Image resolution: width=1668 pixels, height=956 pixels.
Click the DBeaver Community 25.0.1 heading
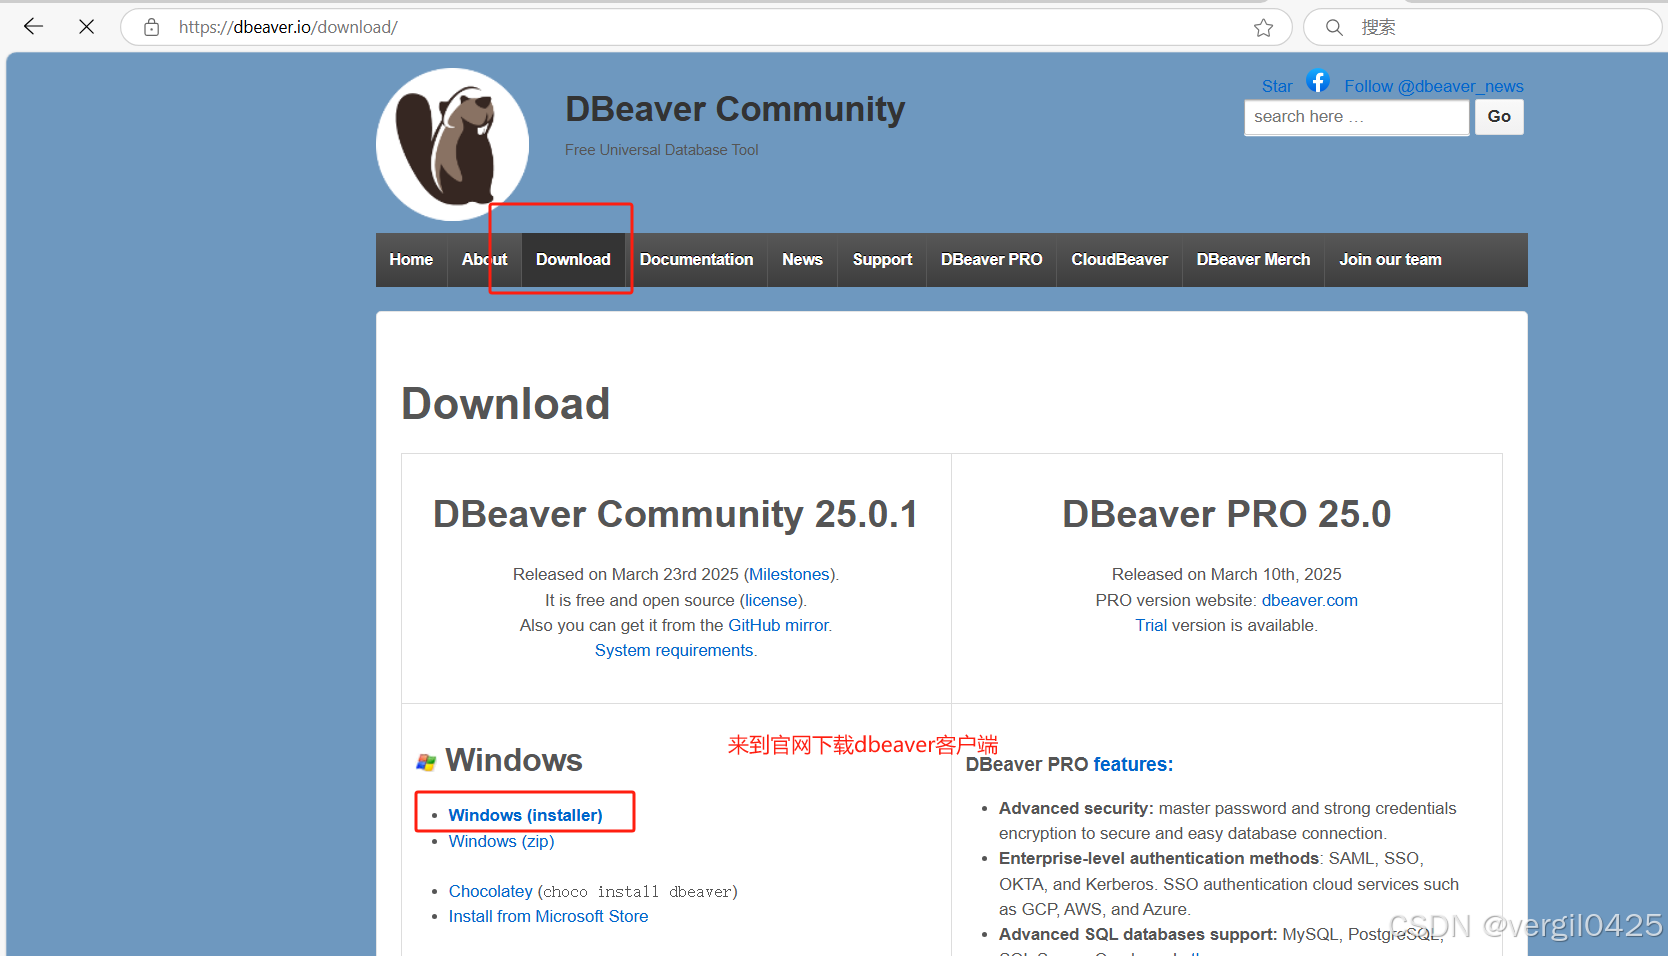(x=676, y=515)
